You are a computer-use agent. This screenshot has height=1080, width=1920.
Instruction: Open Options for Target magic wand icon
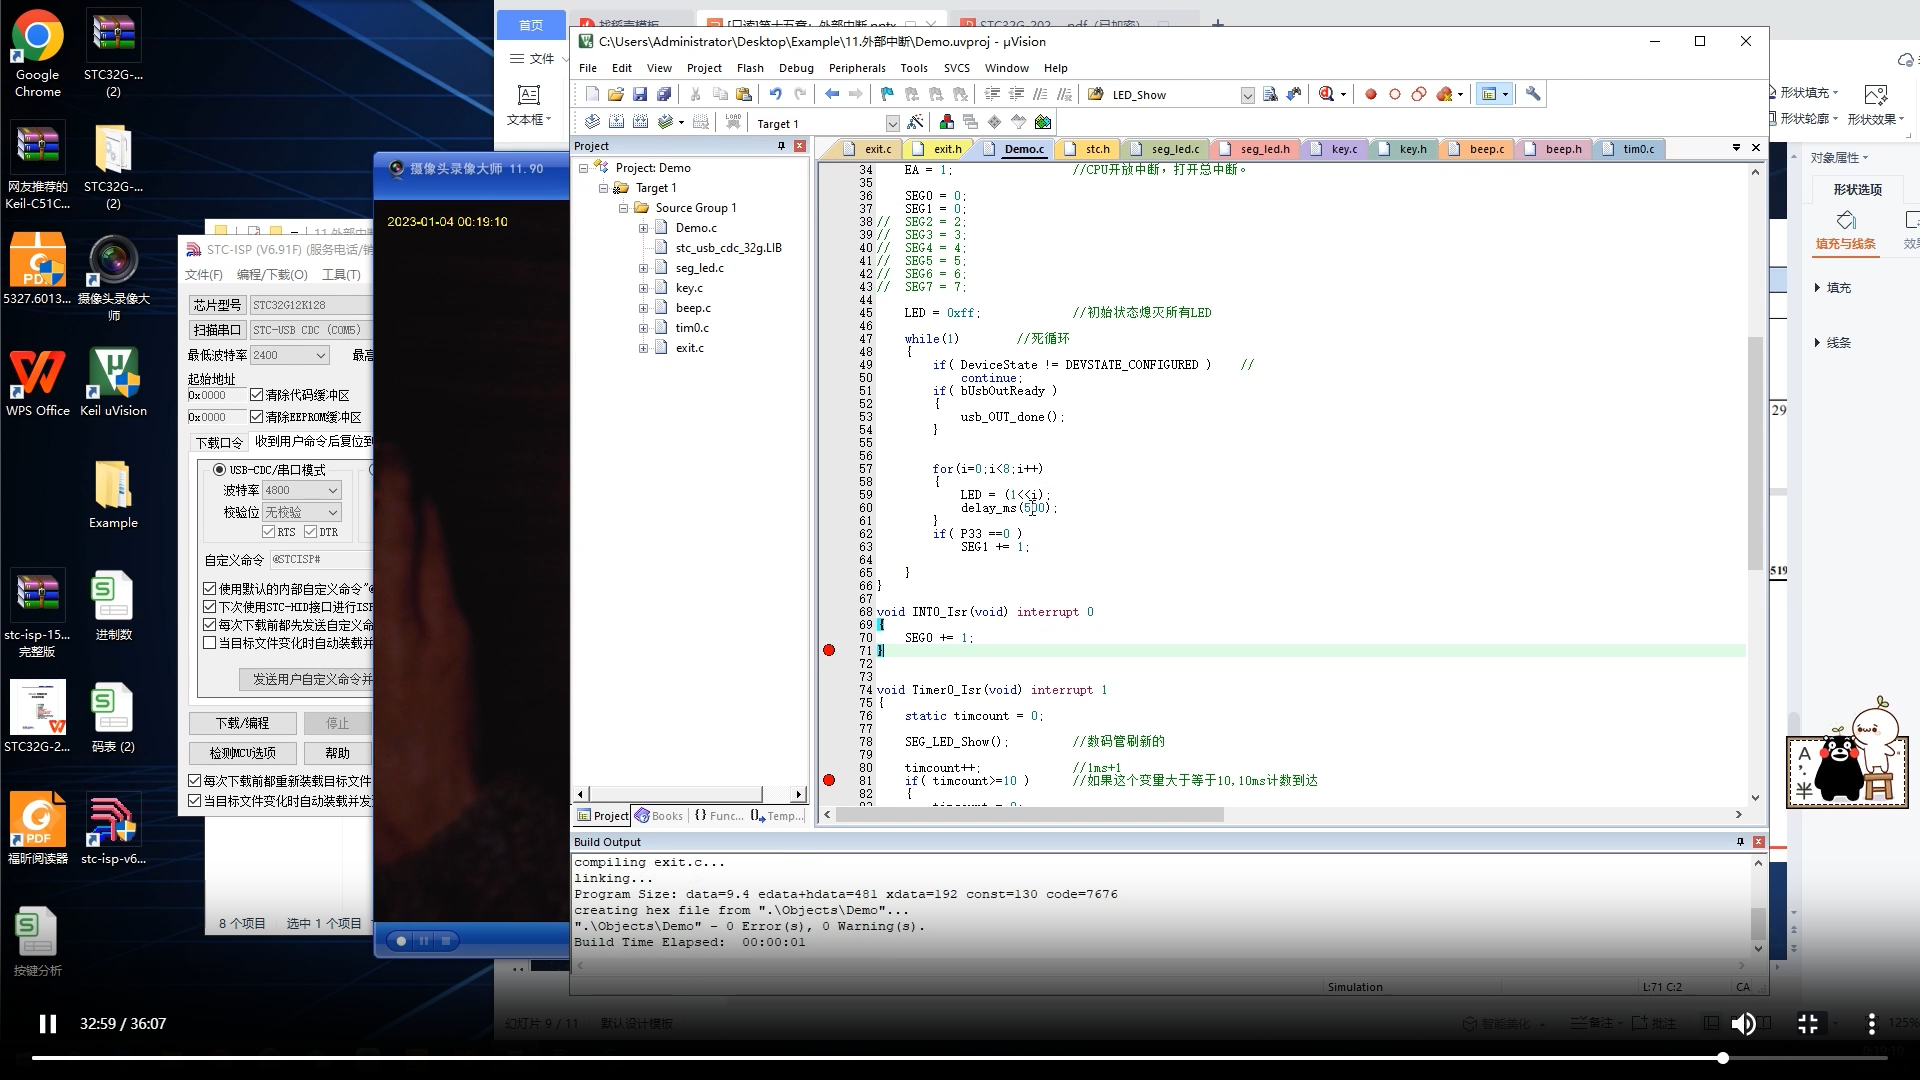[915, 122]
